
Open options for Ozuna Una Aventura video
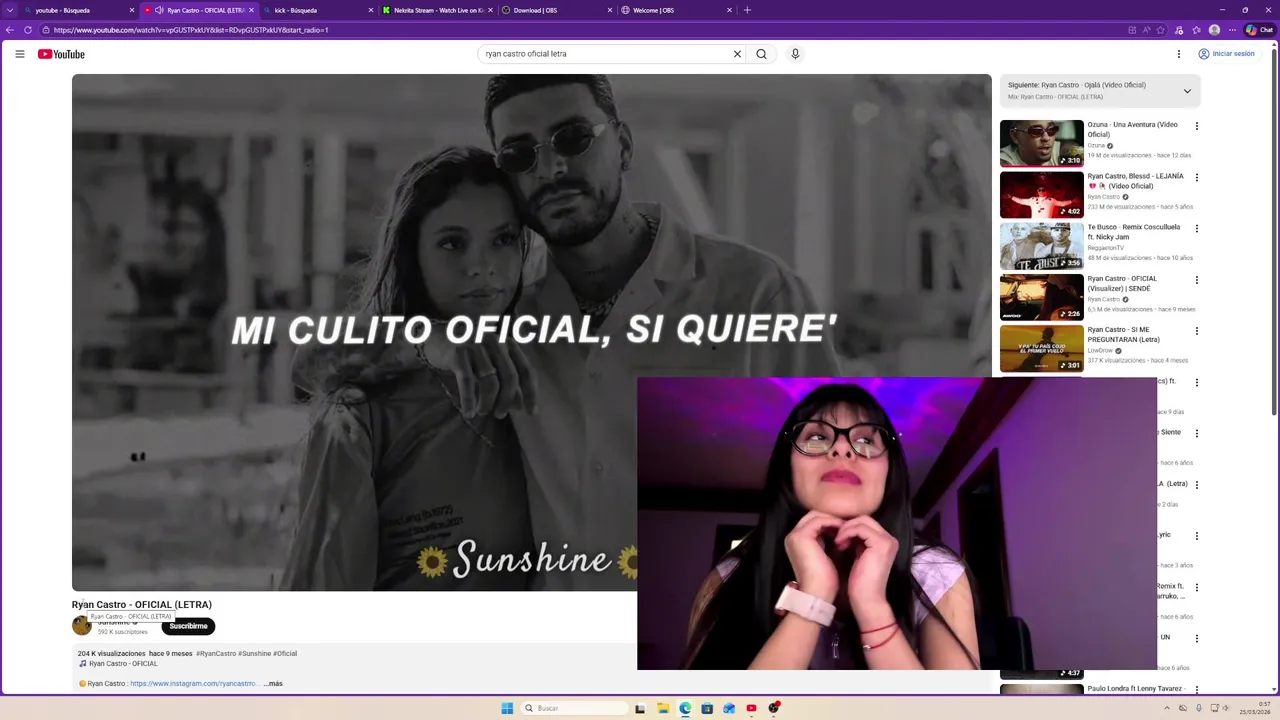click(1196, 126)
